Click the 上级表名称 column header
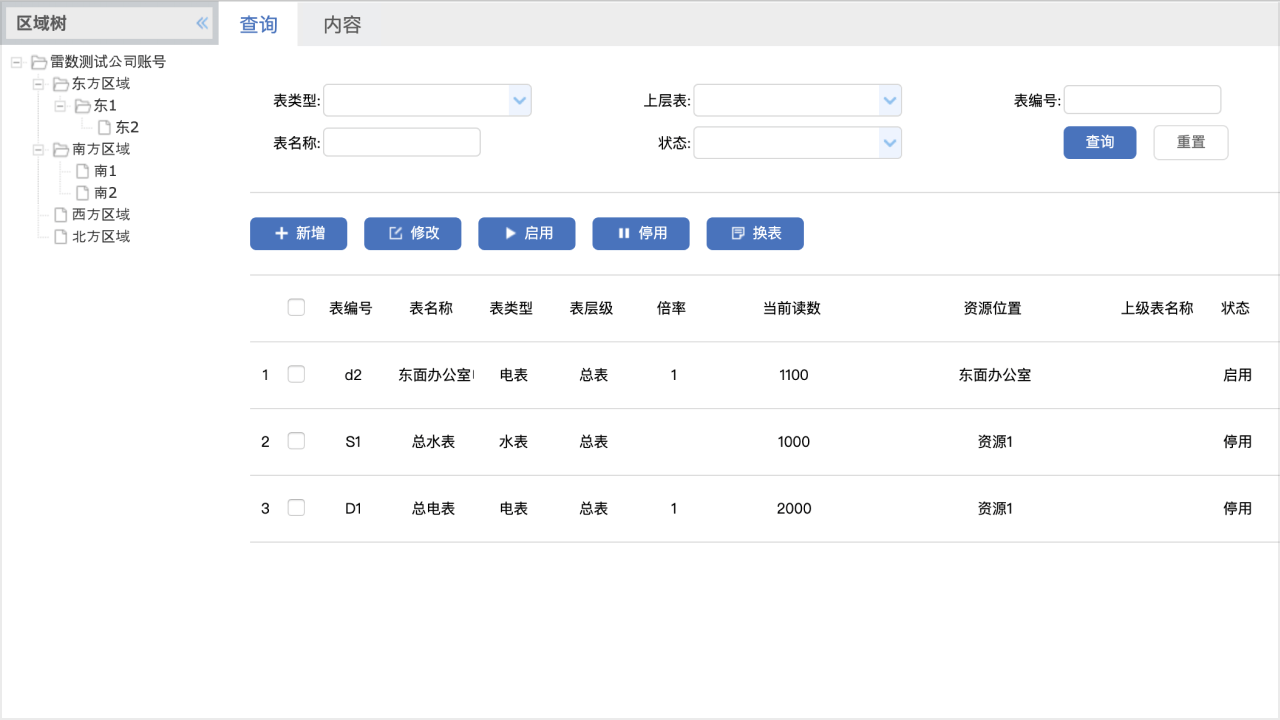This screenshot has height=720, width=1280. tap(1157, 308)
